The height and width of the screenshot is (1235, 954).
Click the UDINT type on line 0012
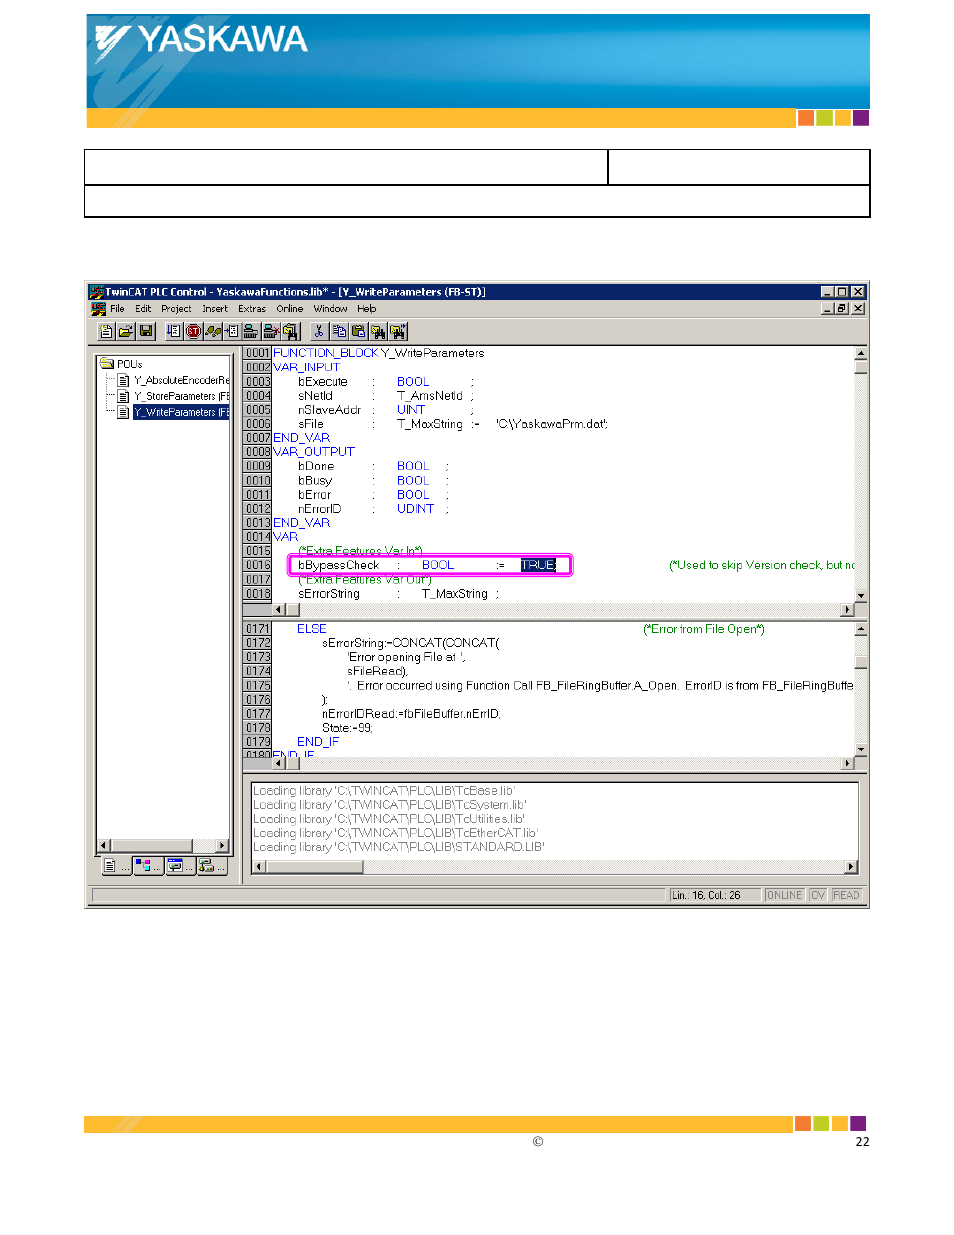tap(415, 509)
